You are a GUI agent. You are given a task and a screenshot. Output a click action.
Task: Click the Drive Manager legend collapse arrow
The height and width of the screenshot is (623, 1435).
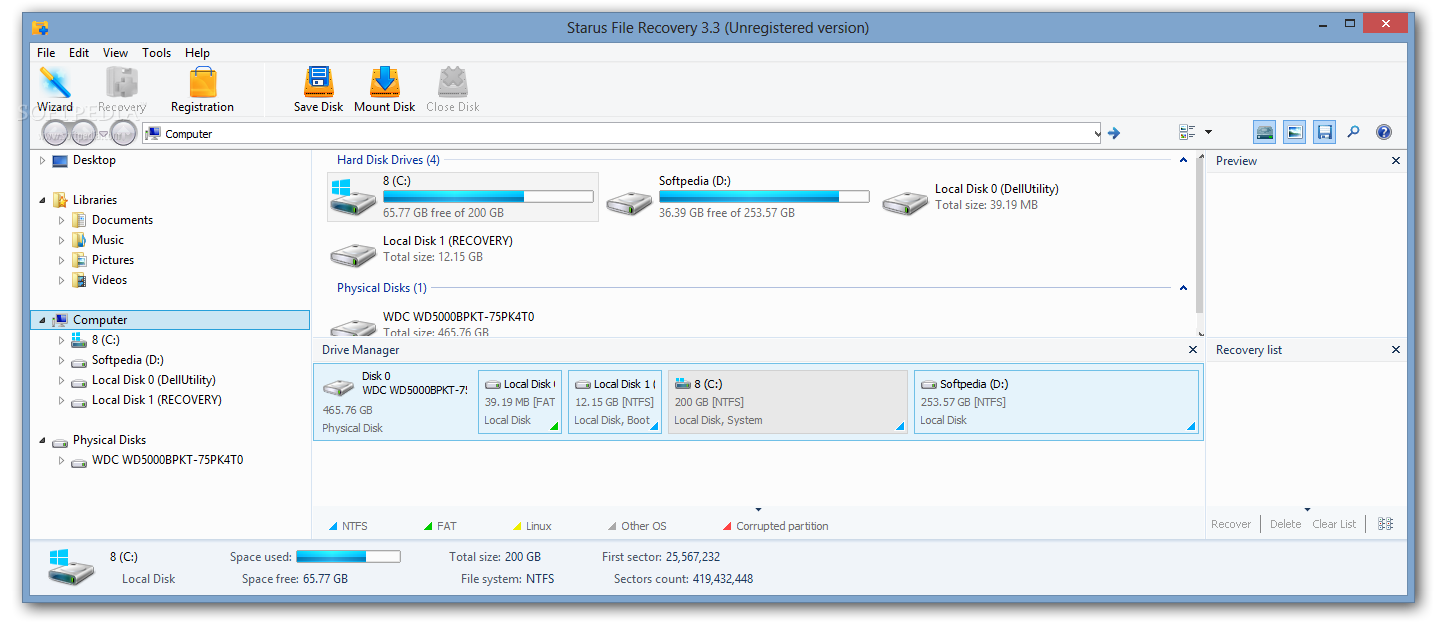pos(758,510)
